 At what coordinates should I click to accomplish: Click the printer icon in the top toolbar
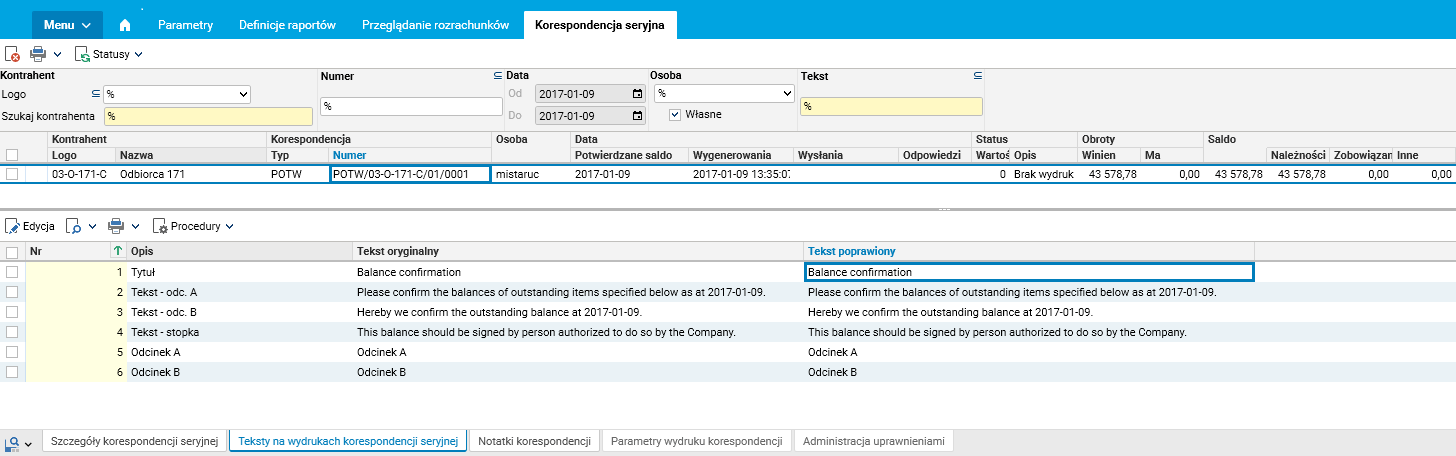pyautogui.click(x=38, y=54)
